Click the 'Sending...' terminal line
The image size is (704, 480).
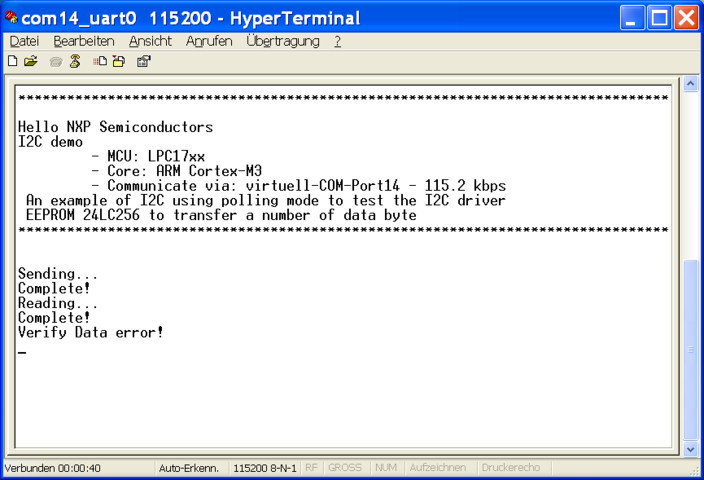(57, 274)
